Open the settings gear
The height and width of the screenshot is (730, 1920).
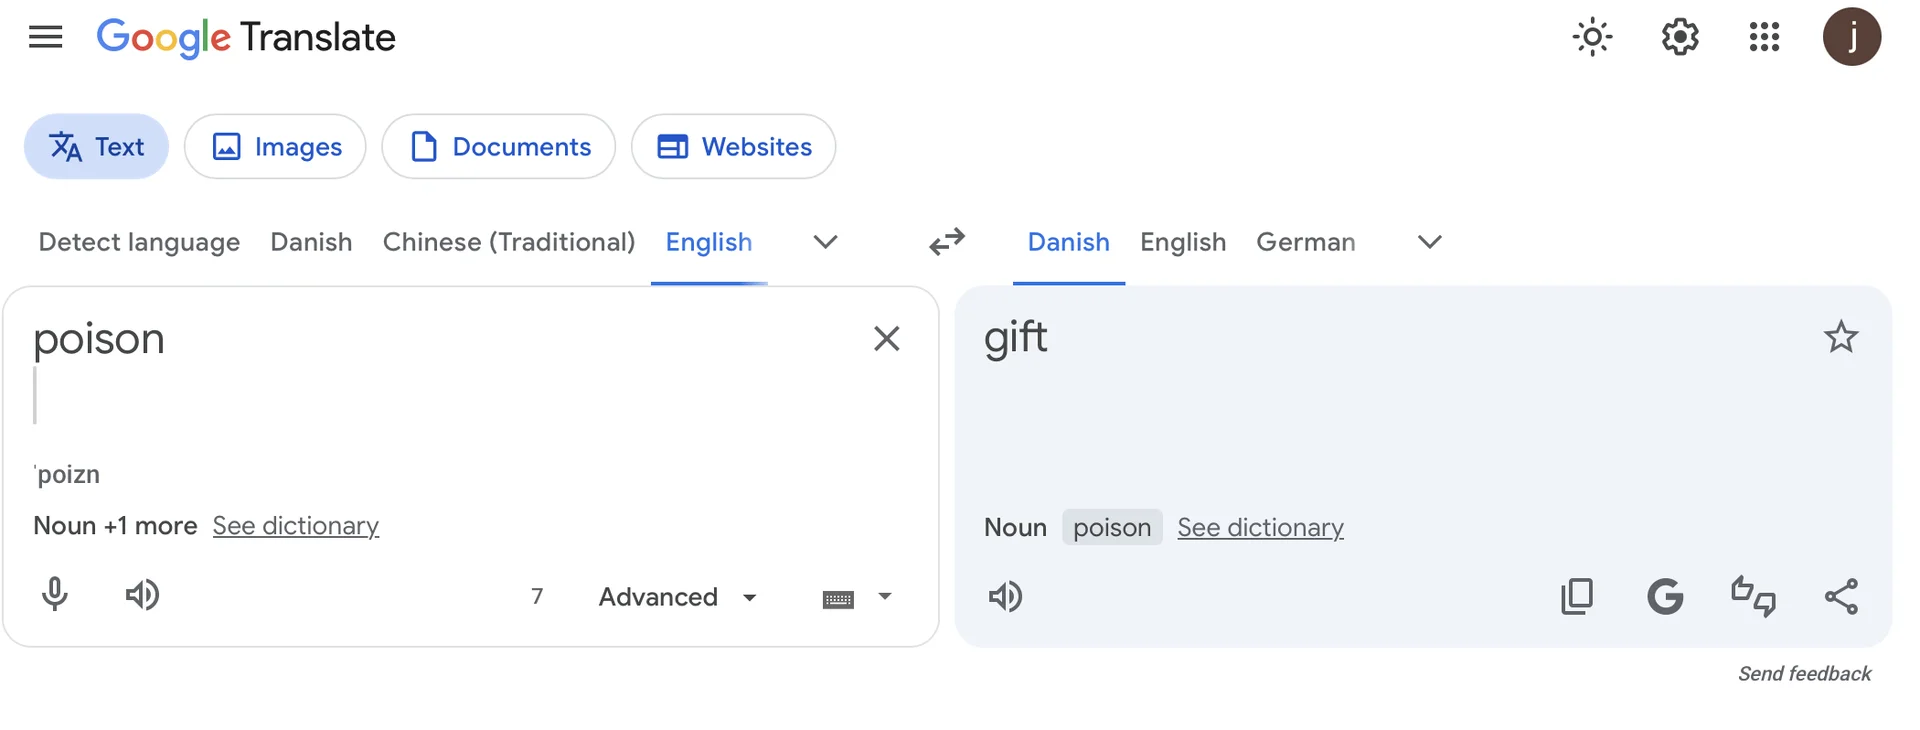click(1680, 38)
